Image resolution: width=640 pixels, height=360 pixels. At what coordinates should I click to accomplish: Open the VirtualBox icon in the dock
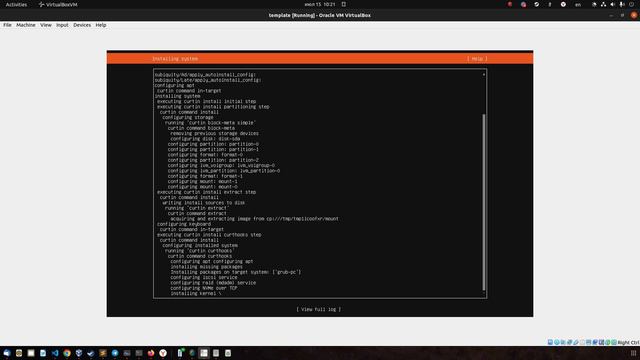79,353
